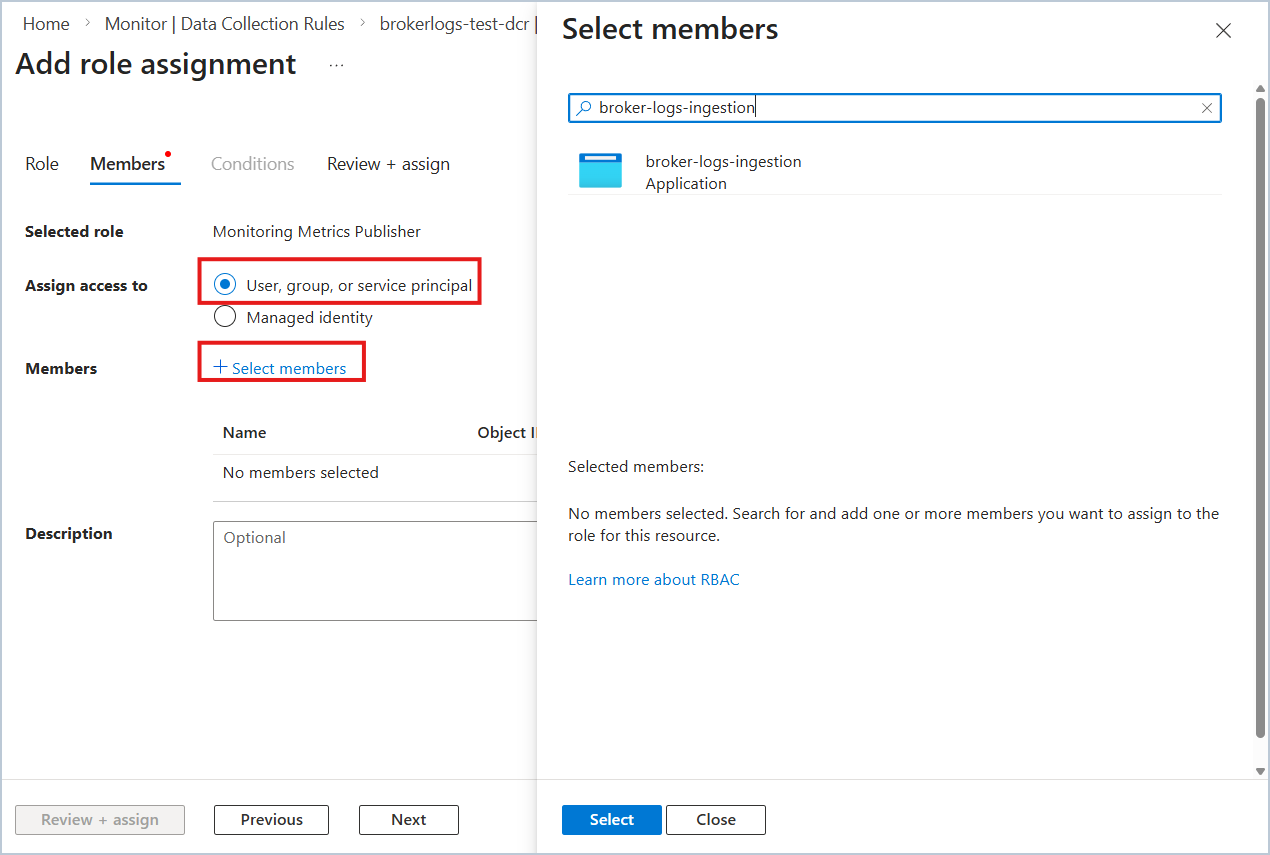Click the panel scrollbar up arrow
This screenshot has width=1270, height=855.
[x=1260, y=89]
